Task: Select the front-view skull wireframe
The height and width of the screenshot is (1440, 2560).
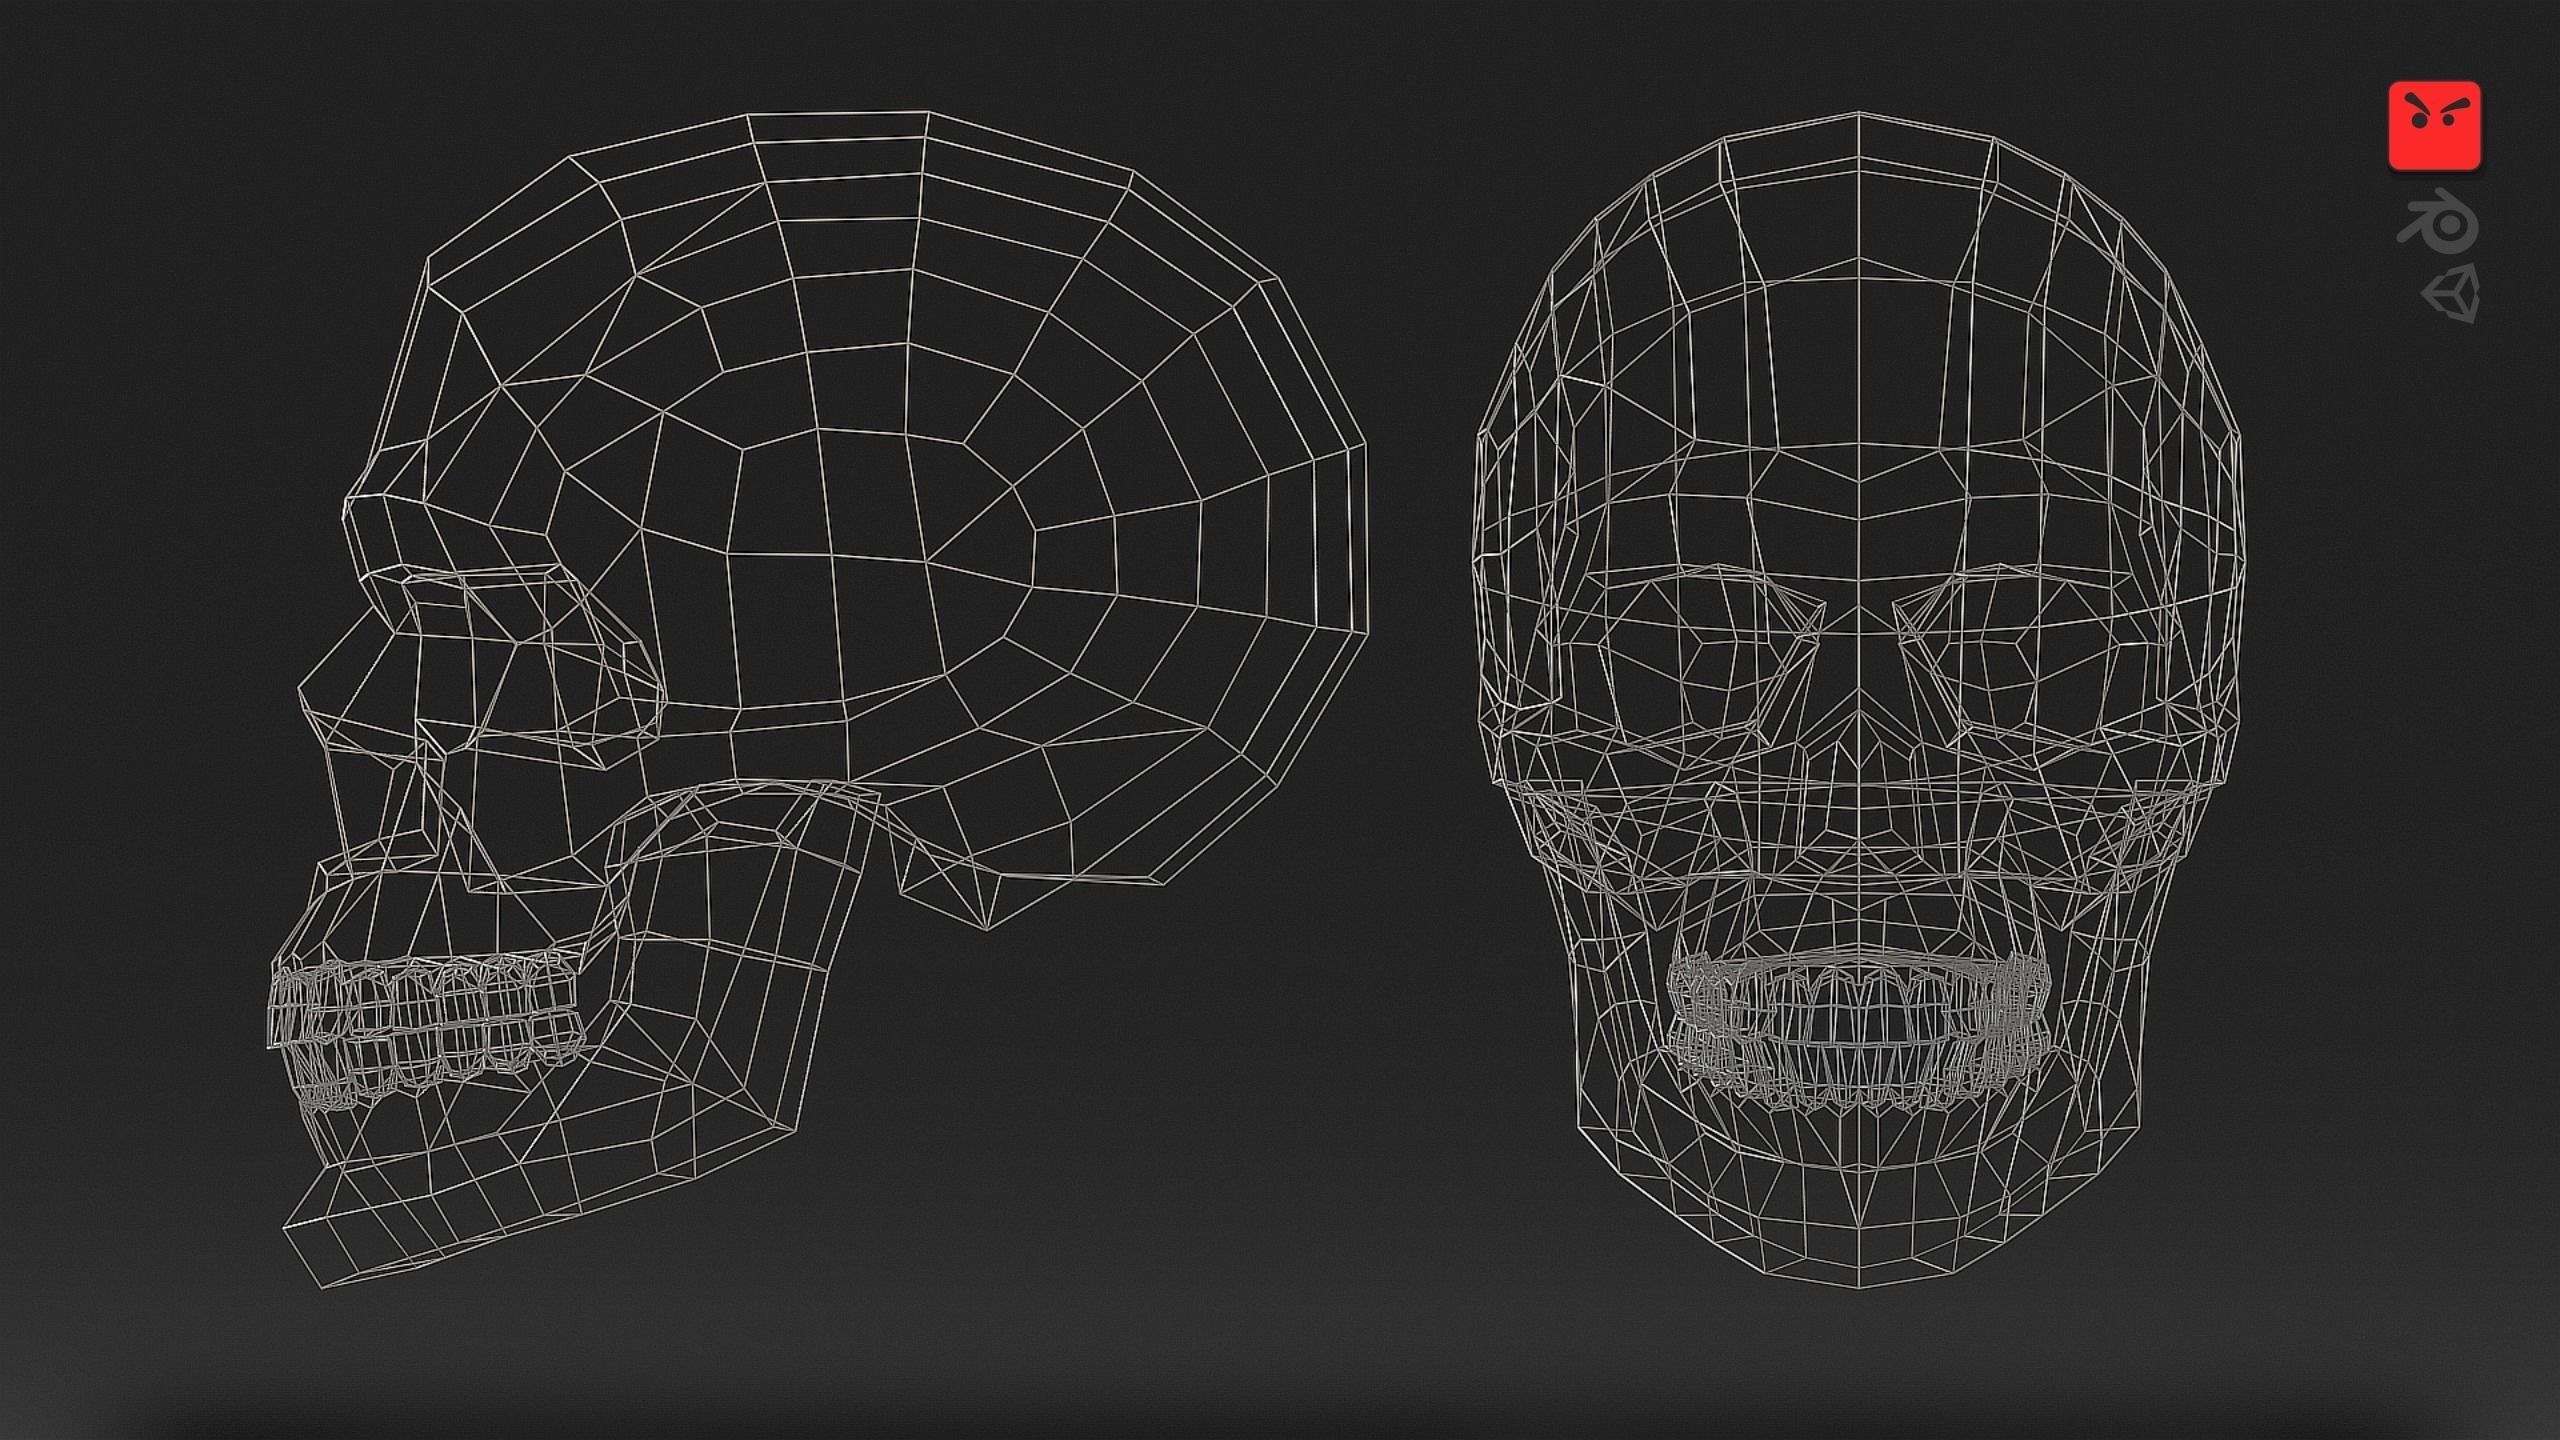Action: click(1858, 700)
